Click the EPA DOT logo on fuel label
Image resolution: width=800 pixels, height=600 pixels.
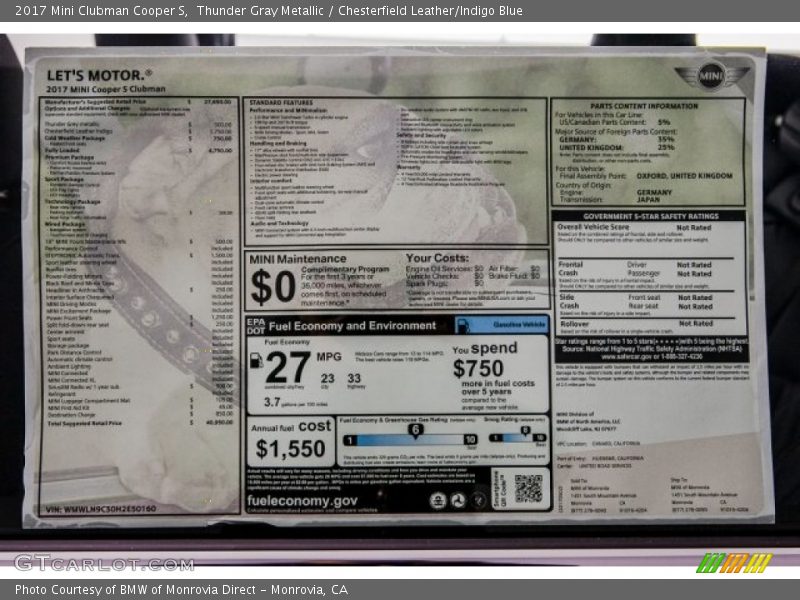[x=256, y=327]
